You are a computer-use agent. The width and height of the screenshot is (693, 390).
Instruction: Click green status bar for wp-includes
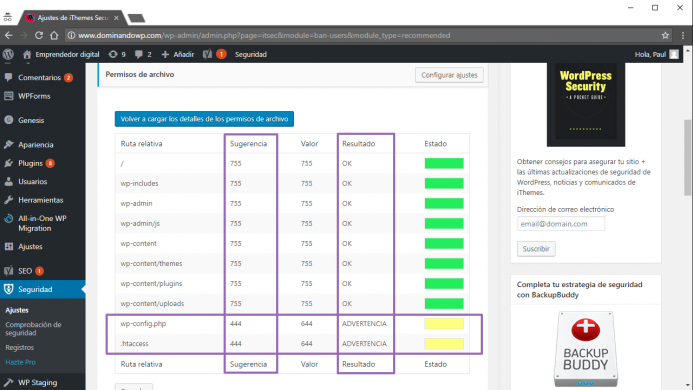point(444,183)
